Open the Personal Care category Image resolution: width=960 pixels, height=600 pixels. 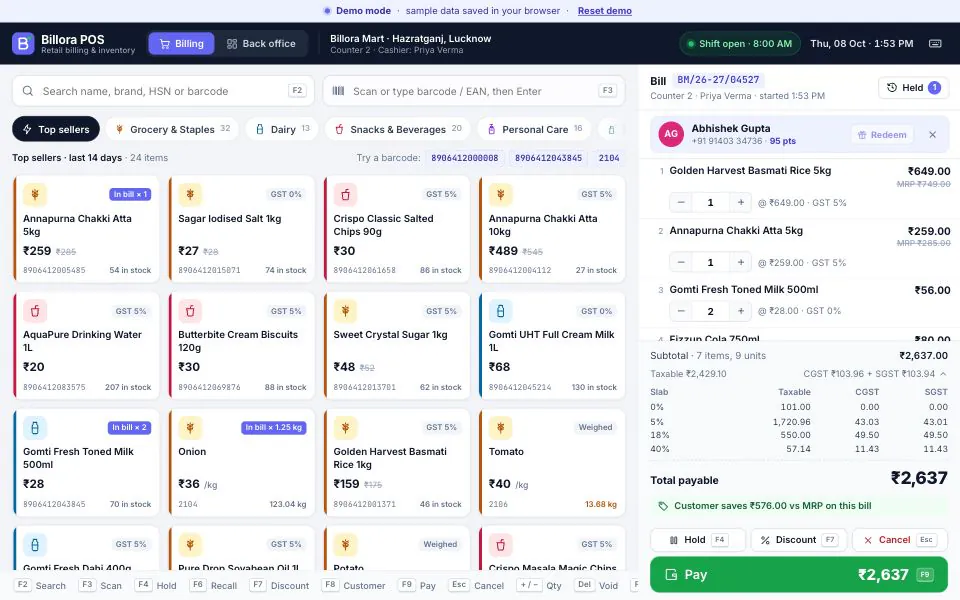click(x=534, y=129)
